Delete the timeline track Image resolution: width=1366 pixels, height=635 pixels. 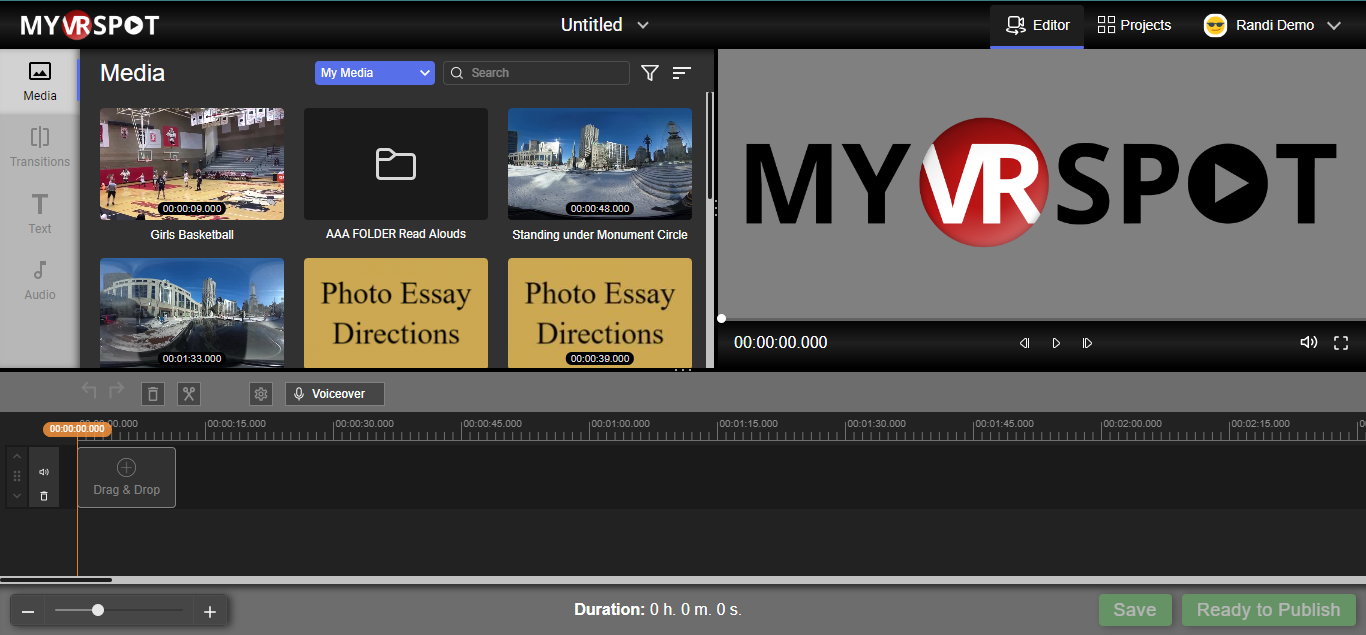(44, 496)
